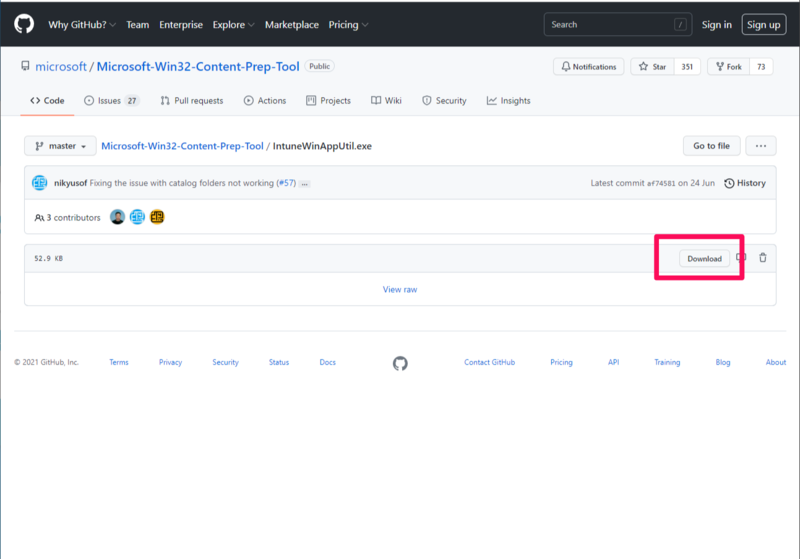Open the Why GitHub? dropdown menu
Viewport: 800px width, 559px height.
point(82,24)
